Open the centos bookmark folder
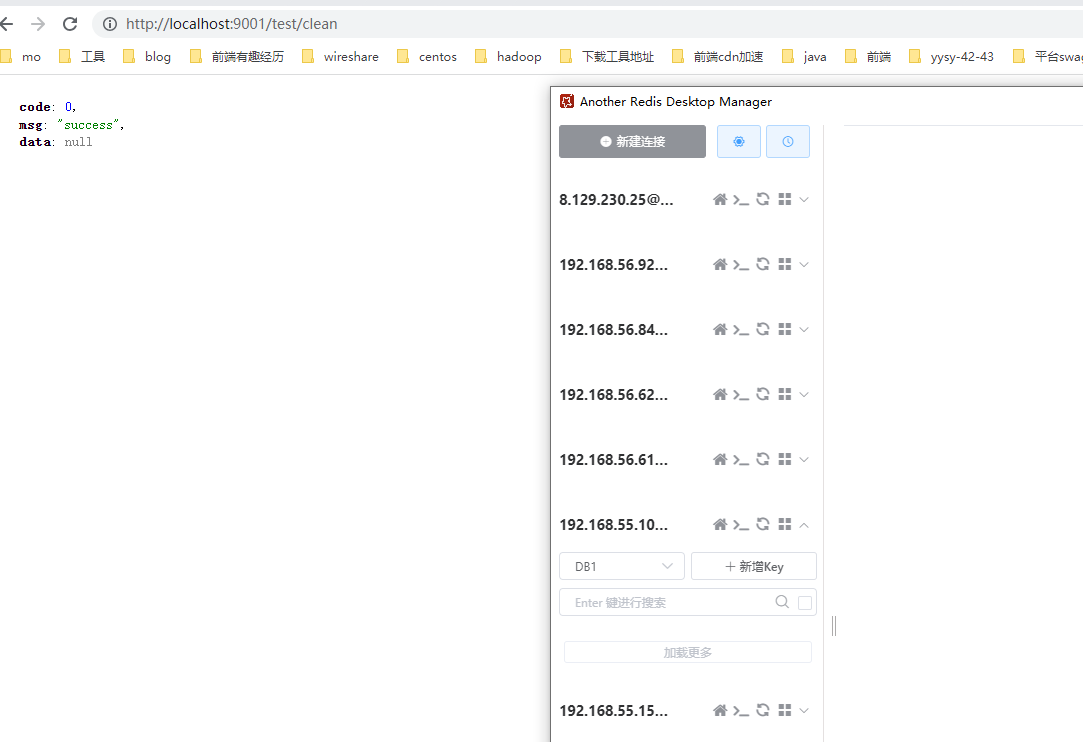This screenshot has height=742, width=1083. point(427,57)
